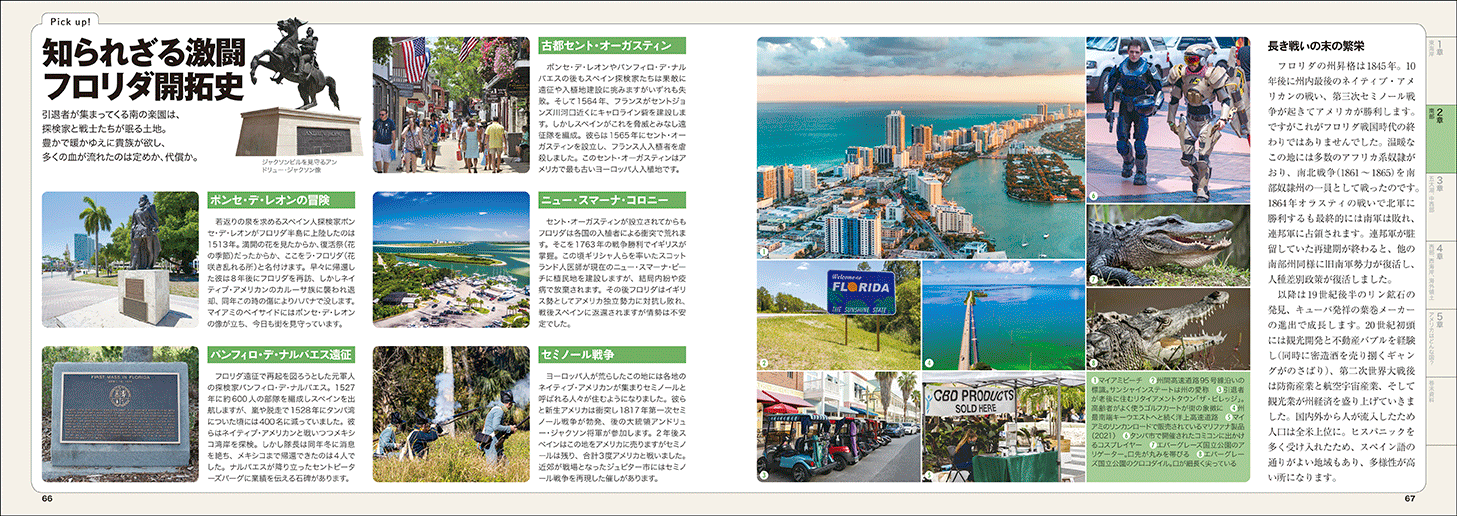The image size is (1457, 516).
Task: Select the heading セミノール戦争
Action: 576,354
